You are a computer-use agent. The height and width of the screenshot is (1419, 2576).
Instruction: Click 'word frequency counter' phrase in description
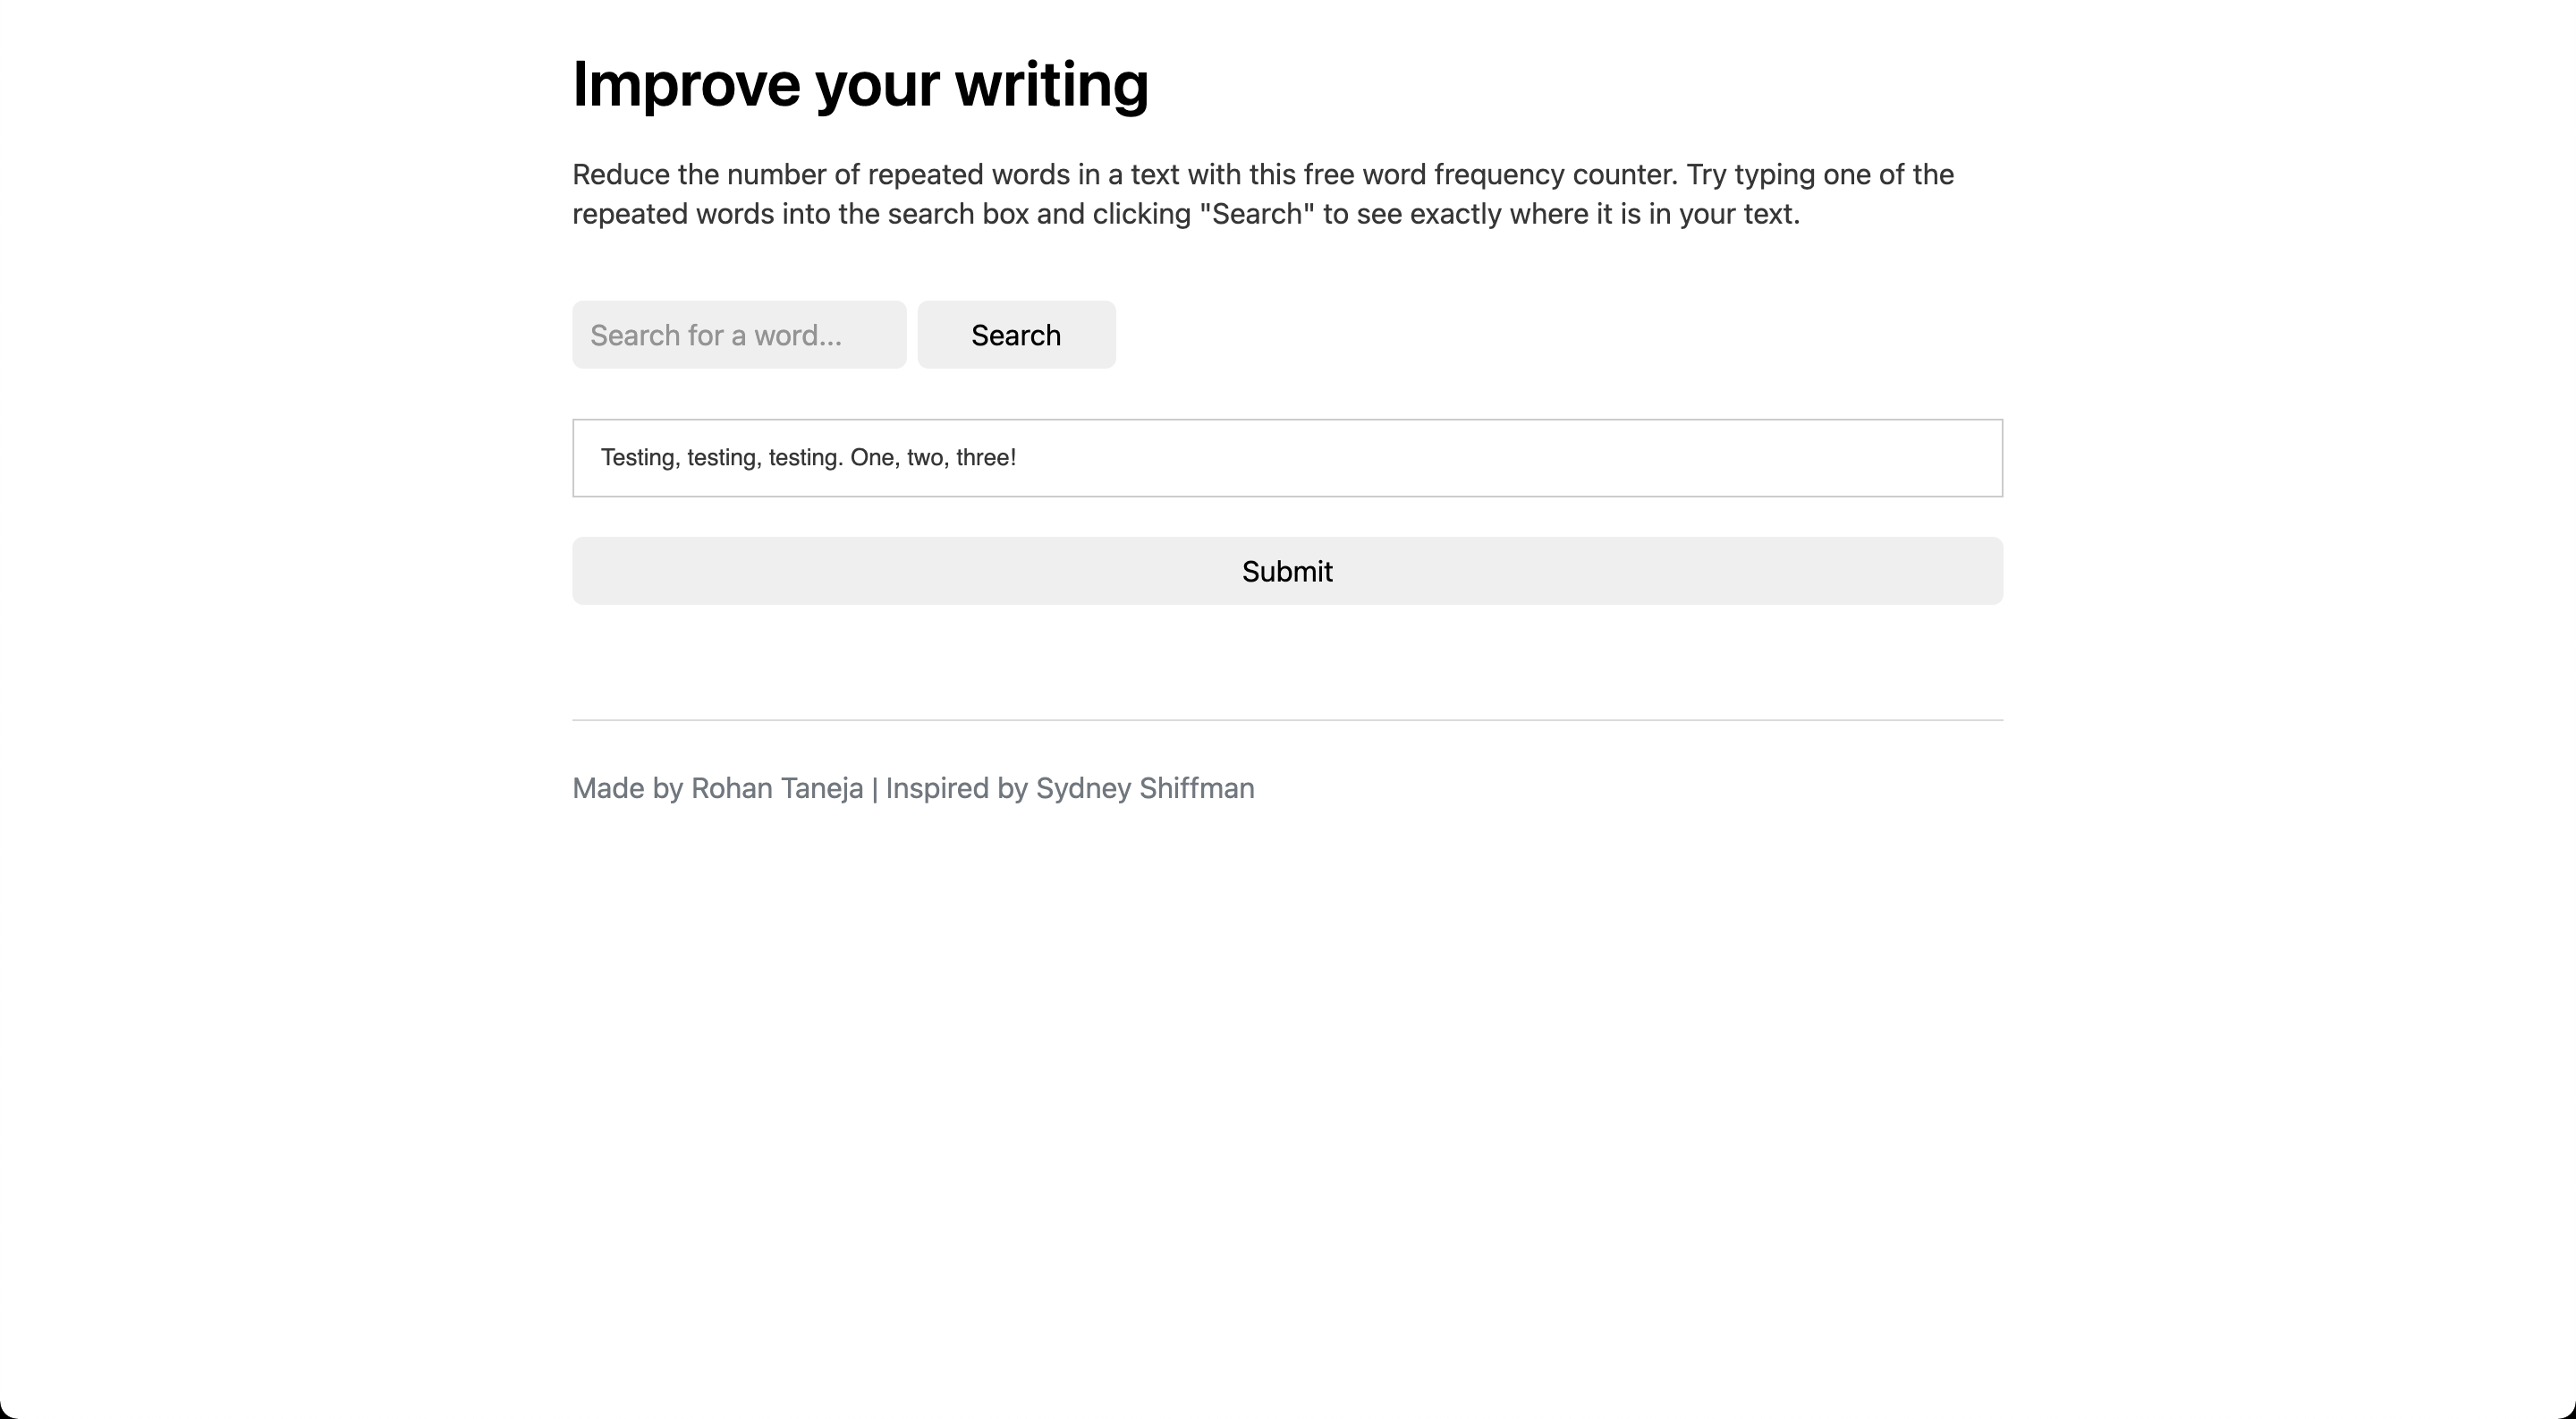(x=1517, y=174)
